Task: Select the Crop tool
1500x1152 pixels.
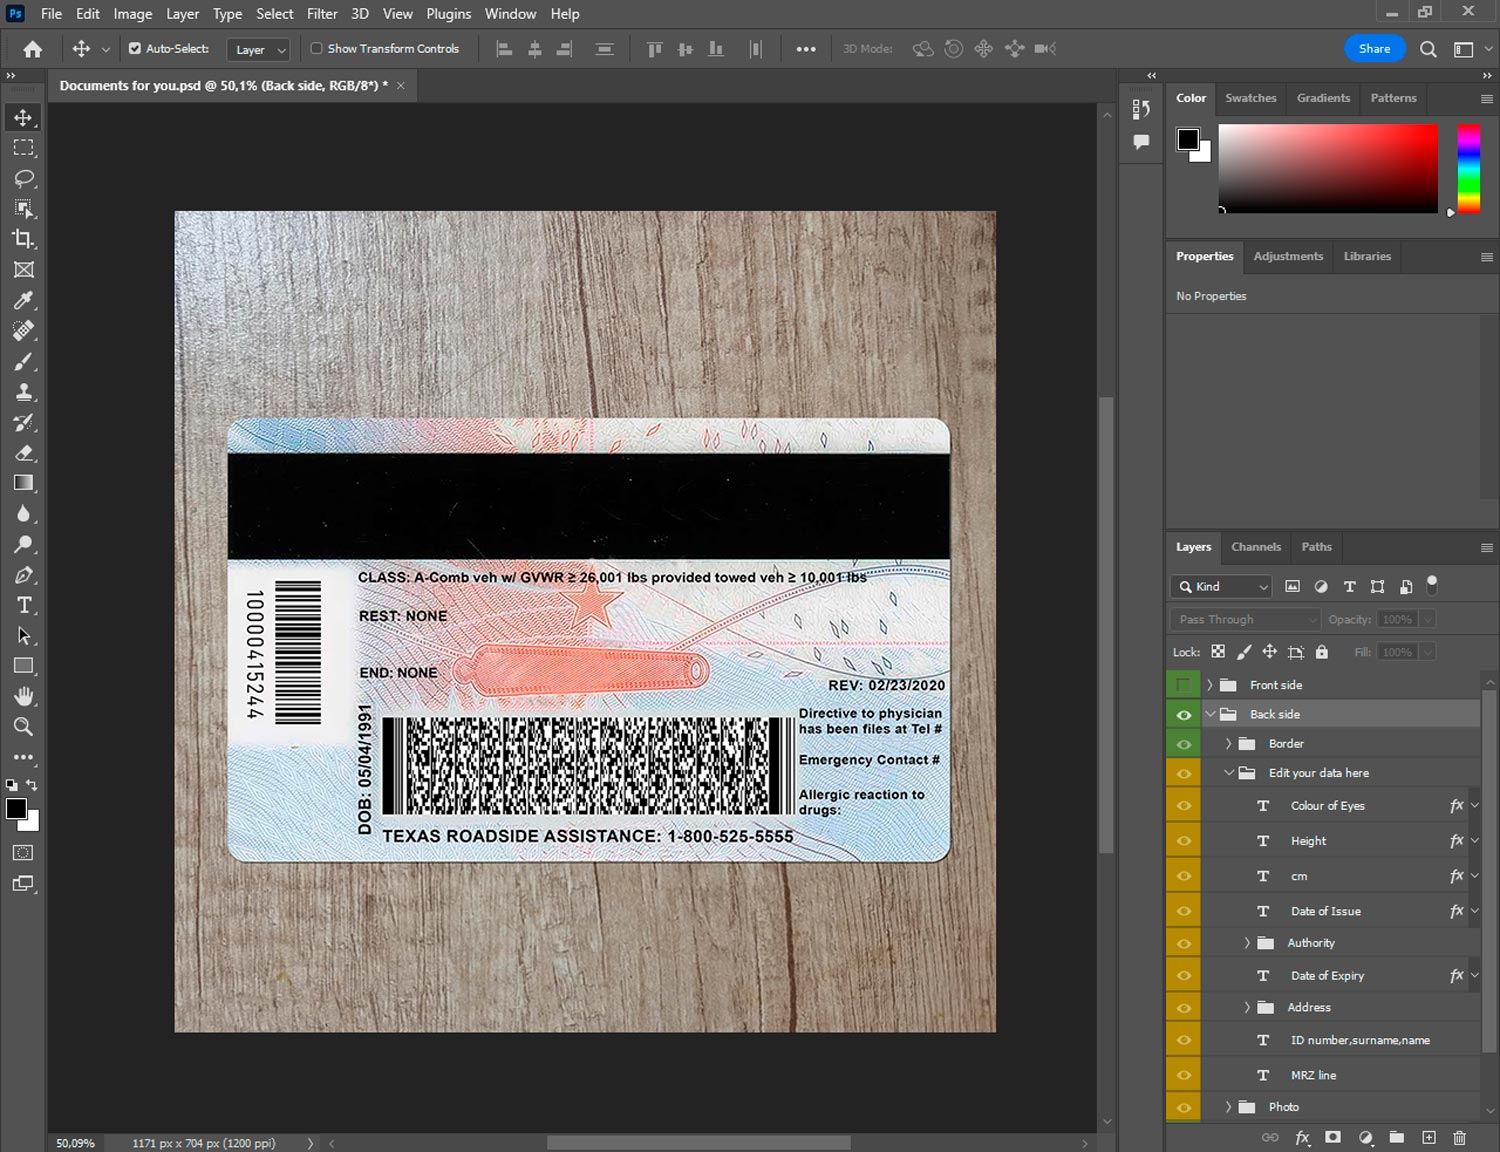Action: (24, 239)
